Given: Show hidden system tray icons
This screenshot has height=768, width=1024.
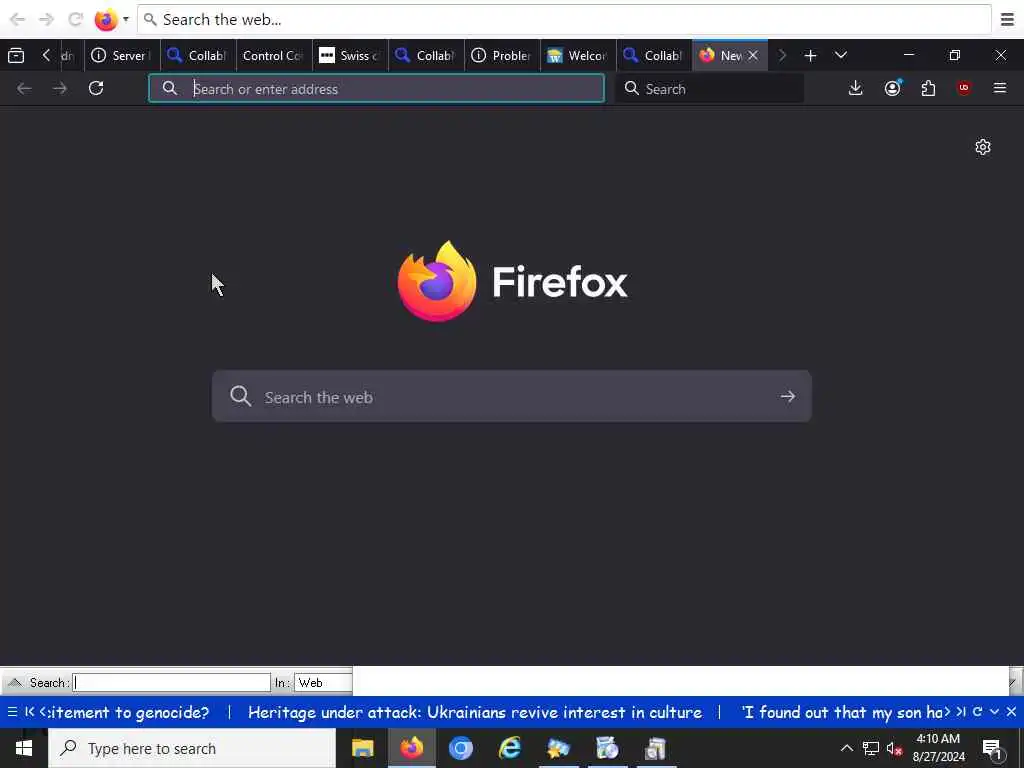Looking at the screenshot, I should coord(846,748).
